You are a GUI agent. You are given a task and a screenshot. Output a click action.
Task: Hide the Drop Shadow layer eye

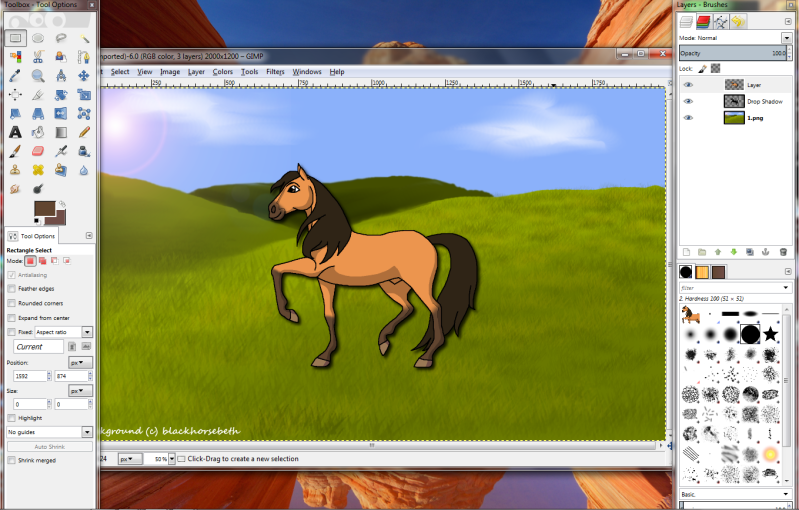pyautogui.click(x=688, y=101)
